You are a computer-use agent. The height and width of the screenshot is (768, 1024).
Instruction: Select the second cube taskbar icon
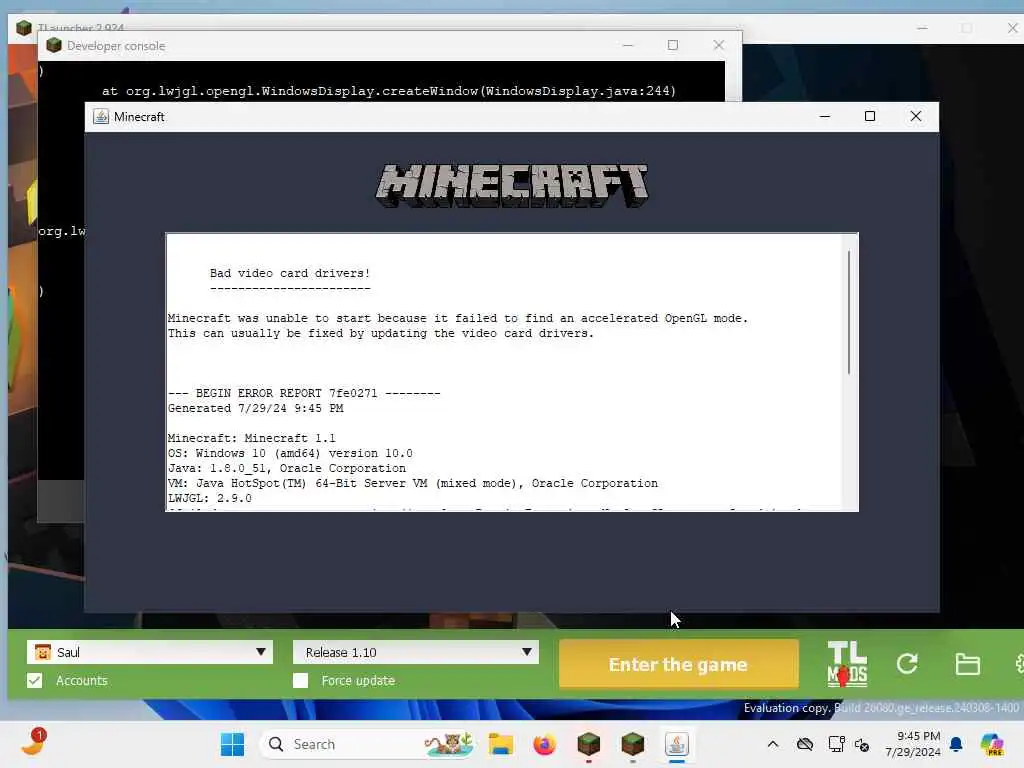(x=632, y=744)
